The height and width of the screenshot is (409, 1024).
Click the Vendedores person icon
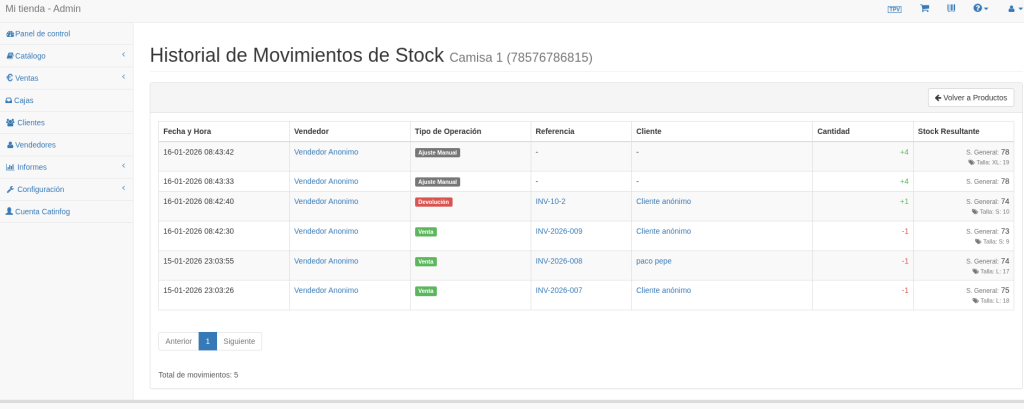[10, 145]
